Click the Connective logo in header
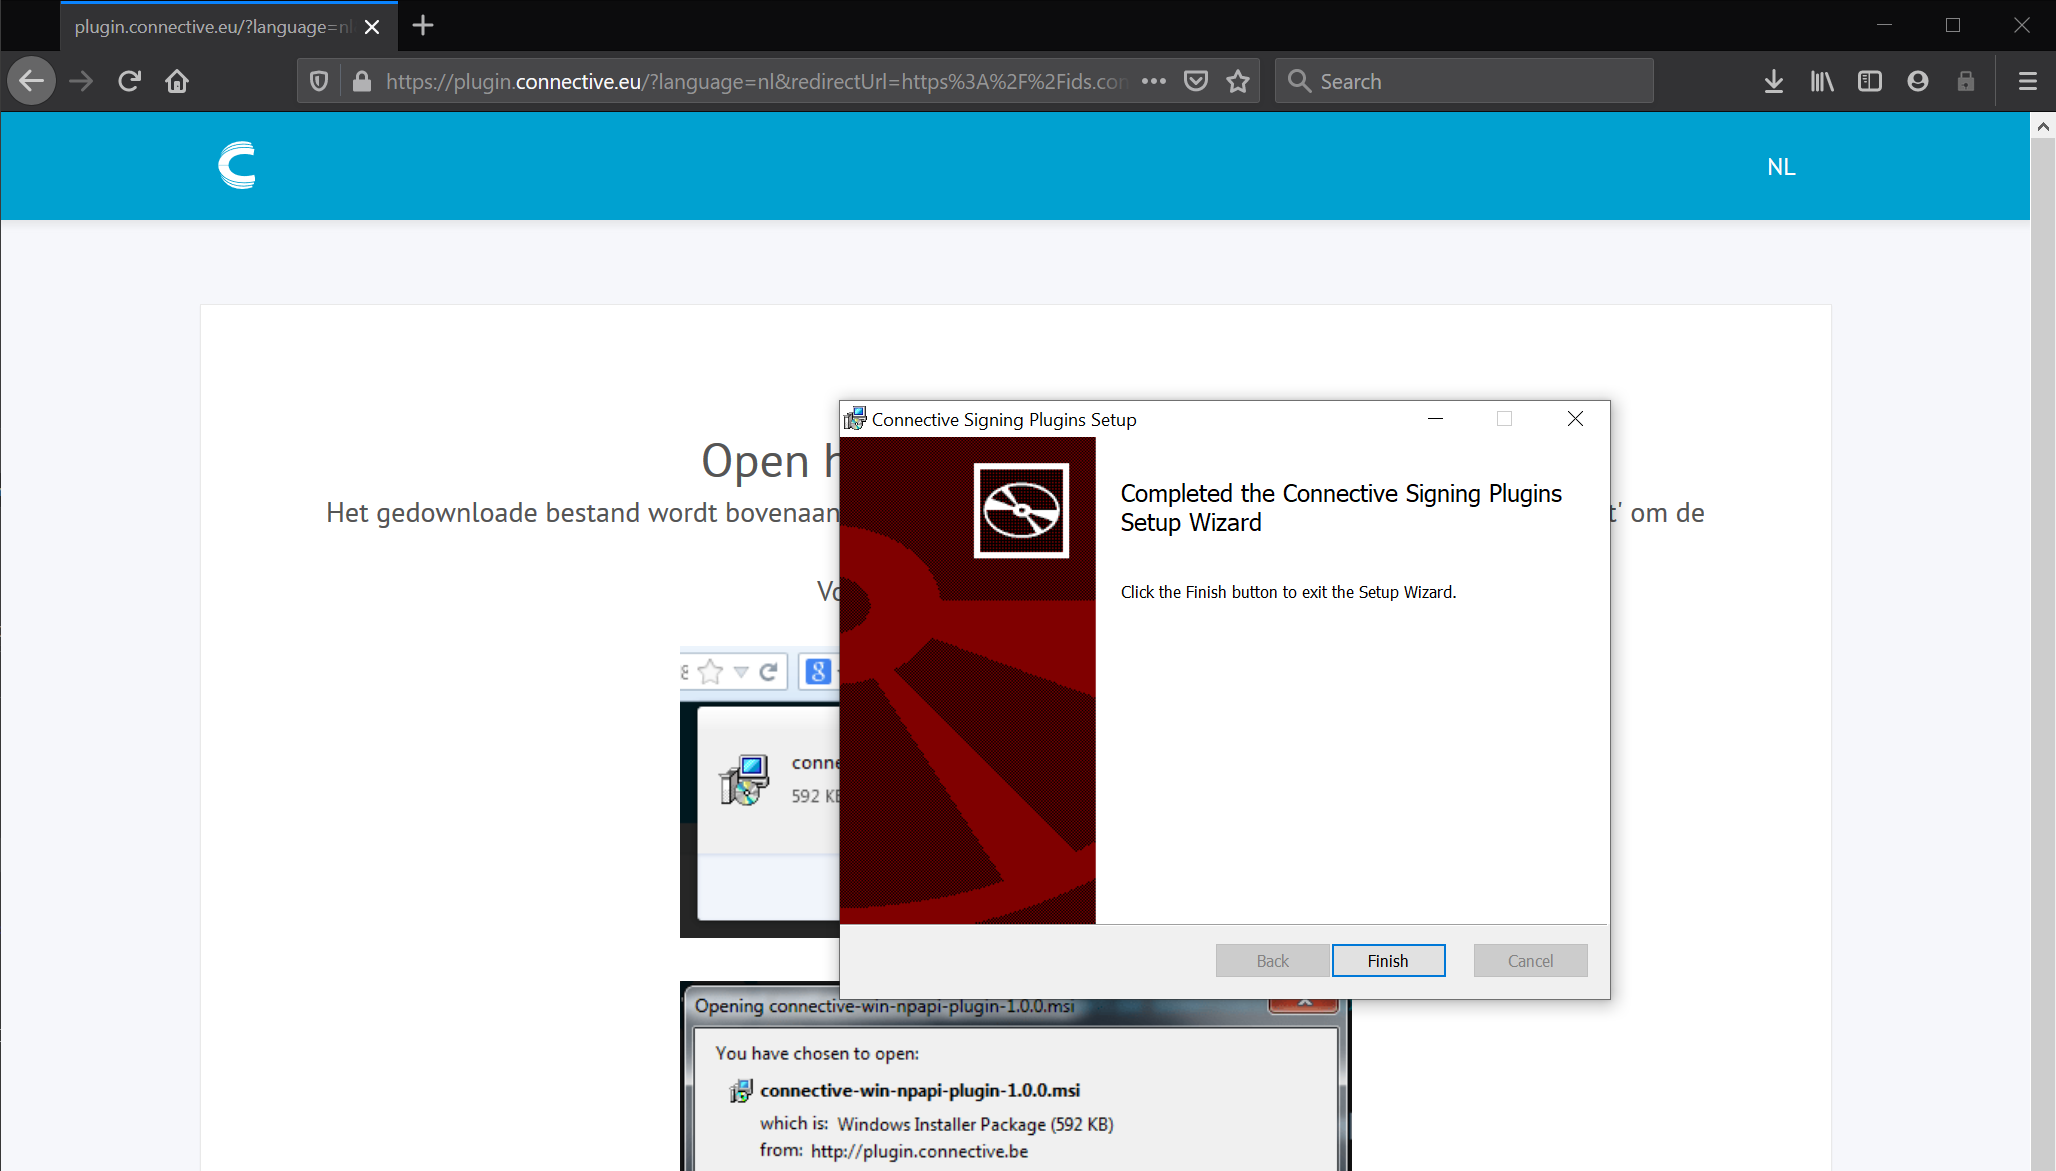Image resolution: width=2056 pixels, height=1171 pixels. pos(237,166)
